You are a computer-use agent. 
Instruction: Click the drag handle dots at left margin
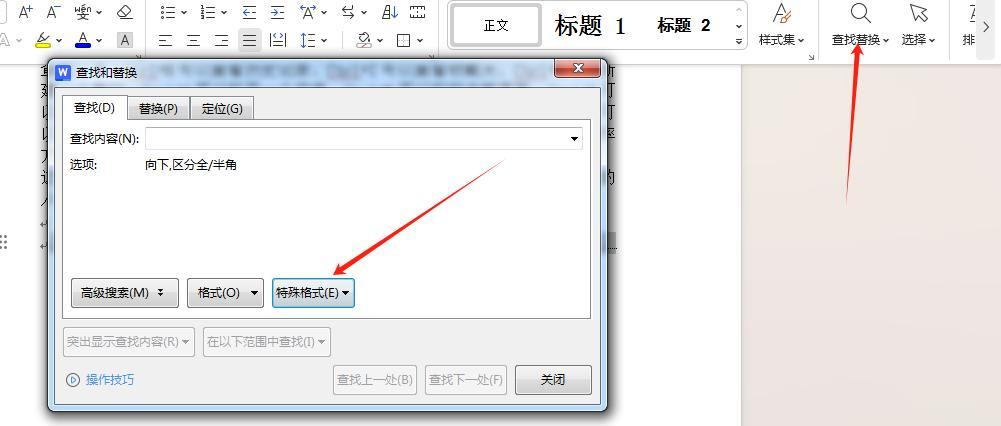[x=4, y=242]
